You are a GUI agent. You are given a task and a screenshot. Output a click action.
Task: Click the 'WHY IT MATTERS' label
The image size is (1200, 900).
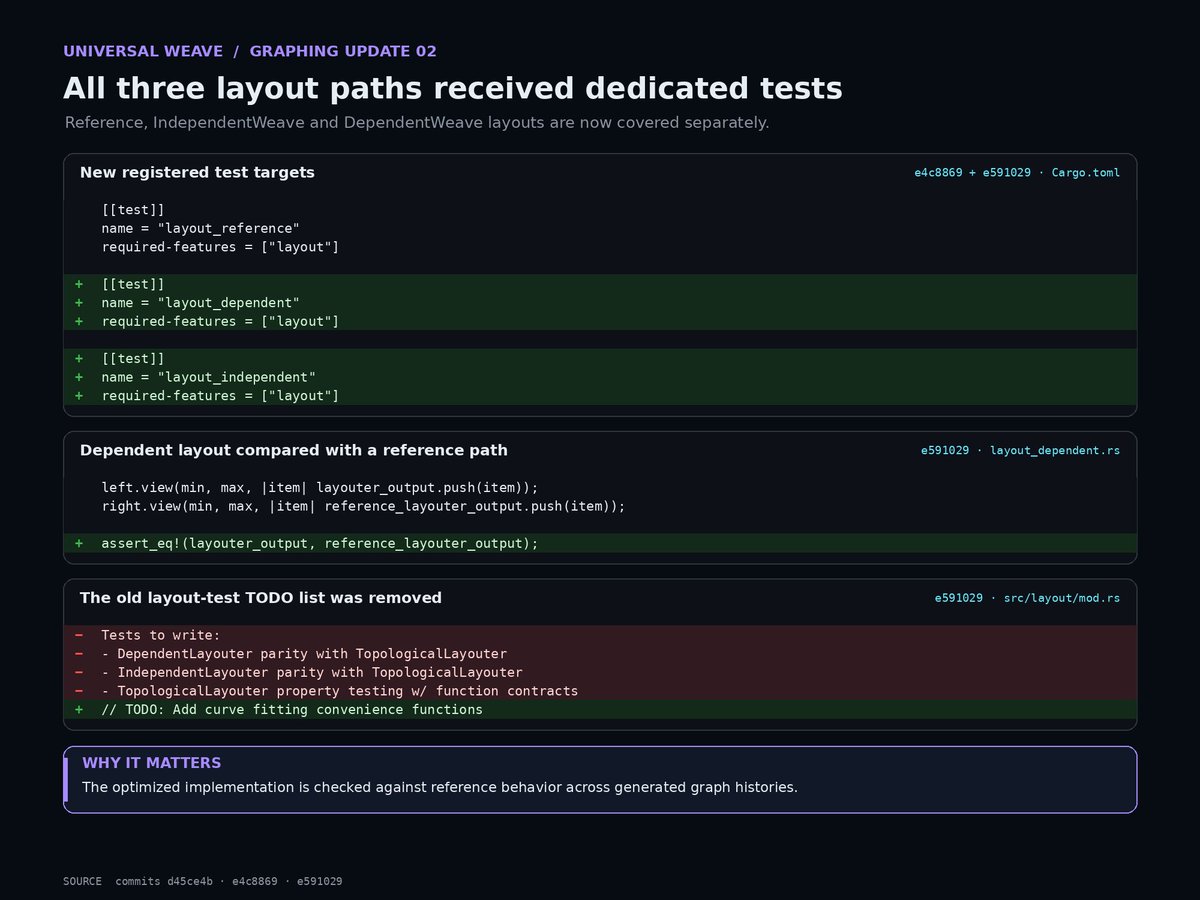pos(152,763)
